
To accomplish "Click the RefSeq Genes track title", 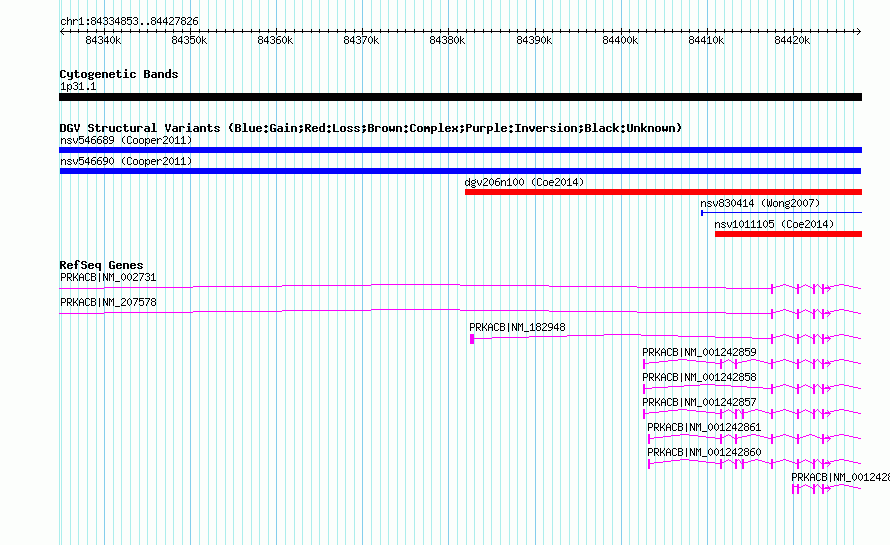I will click(101, 265).
